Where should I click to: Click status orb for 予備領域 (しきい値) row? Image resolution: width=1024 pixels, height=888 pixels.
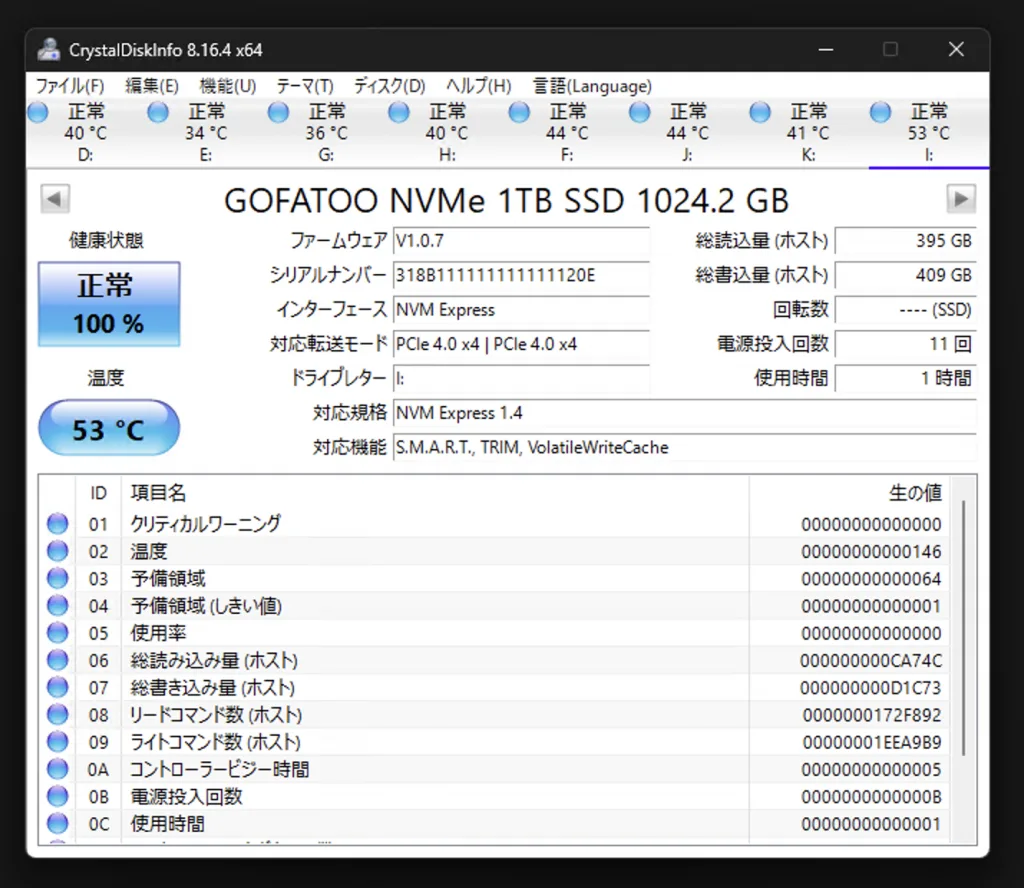tap(57, 606)
